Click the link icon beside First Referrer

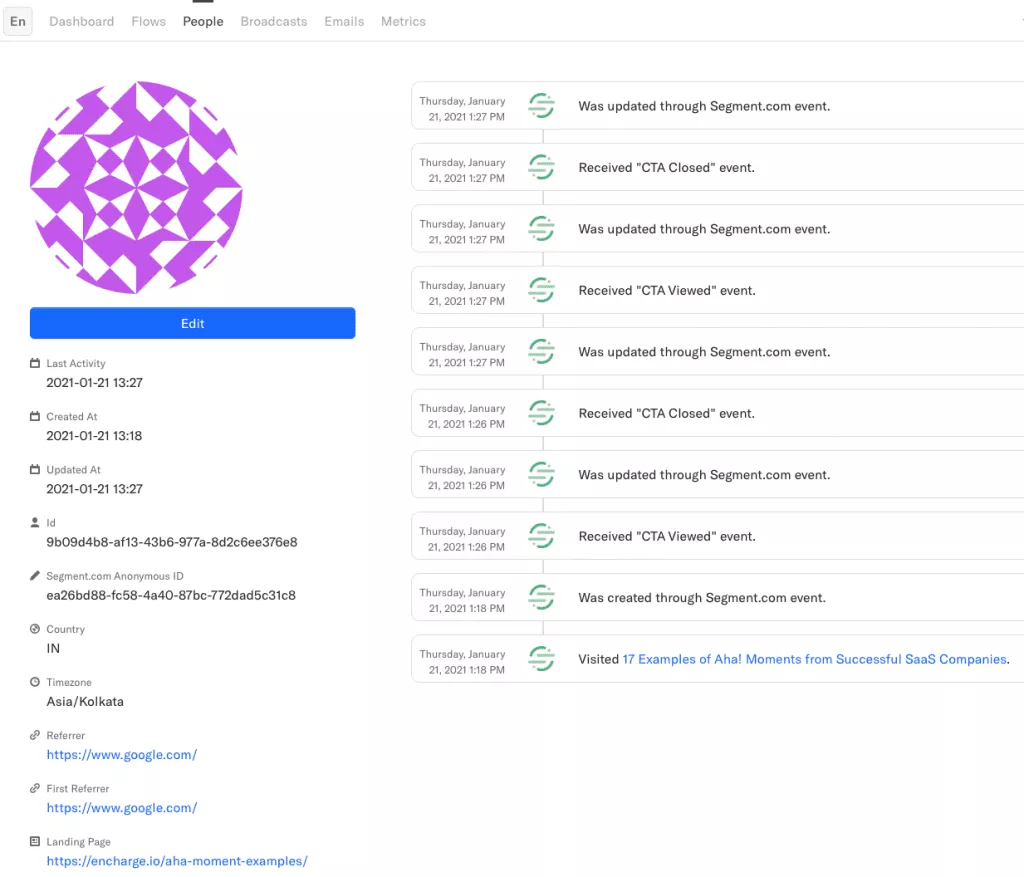(35, 788)
